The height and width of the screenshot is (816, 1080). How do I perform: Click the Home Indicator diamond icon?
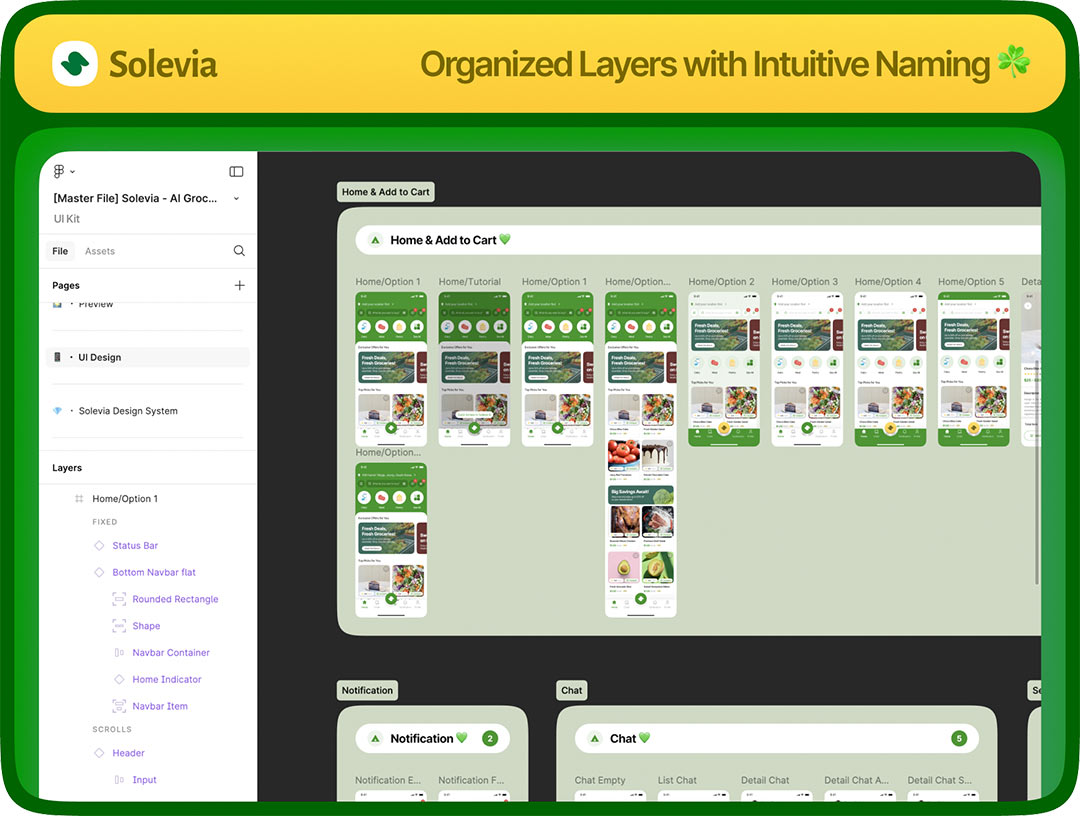tap(119, 680)
